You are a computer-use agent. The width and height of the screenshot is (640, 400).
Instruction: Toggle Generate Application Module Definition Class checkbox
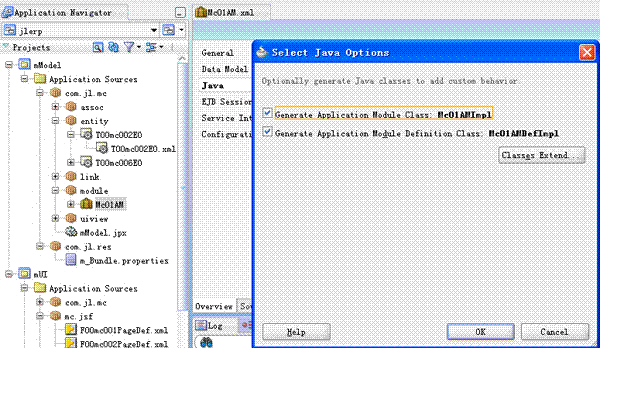tap(267, 131)
